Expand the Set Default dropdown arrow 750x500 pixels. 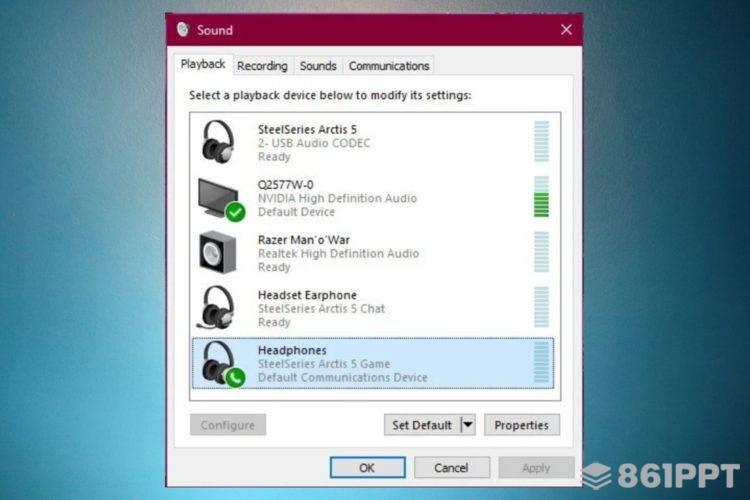[x=468, y=424]
